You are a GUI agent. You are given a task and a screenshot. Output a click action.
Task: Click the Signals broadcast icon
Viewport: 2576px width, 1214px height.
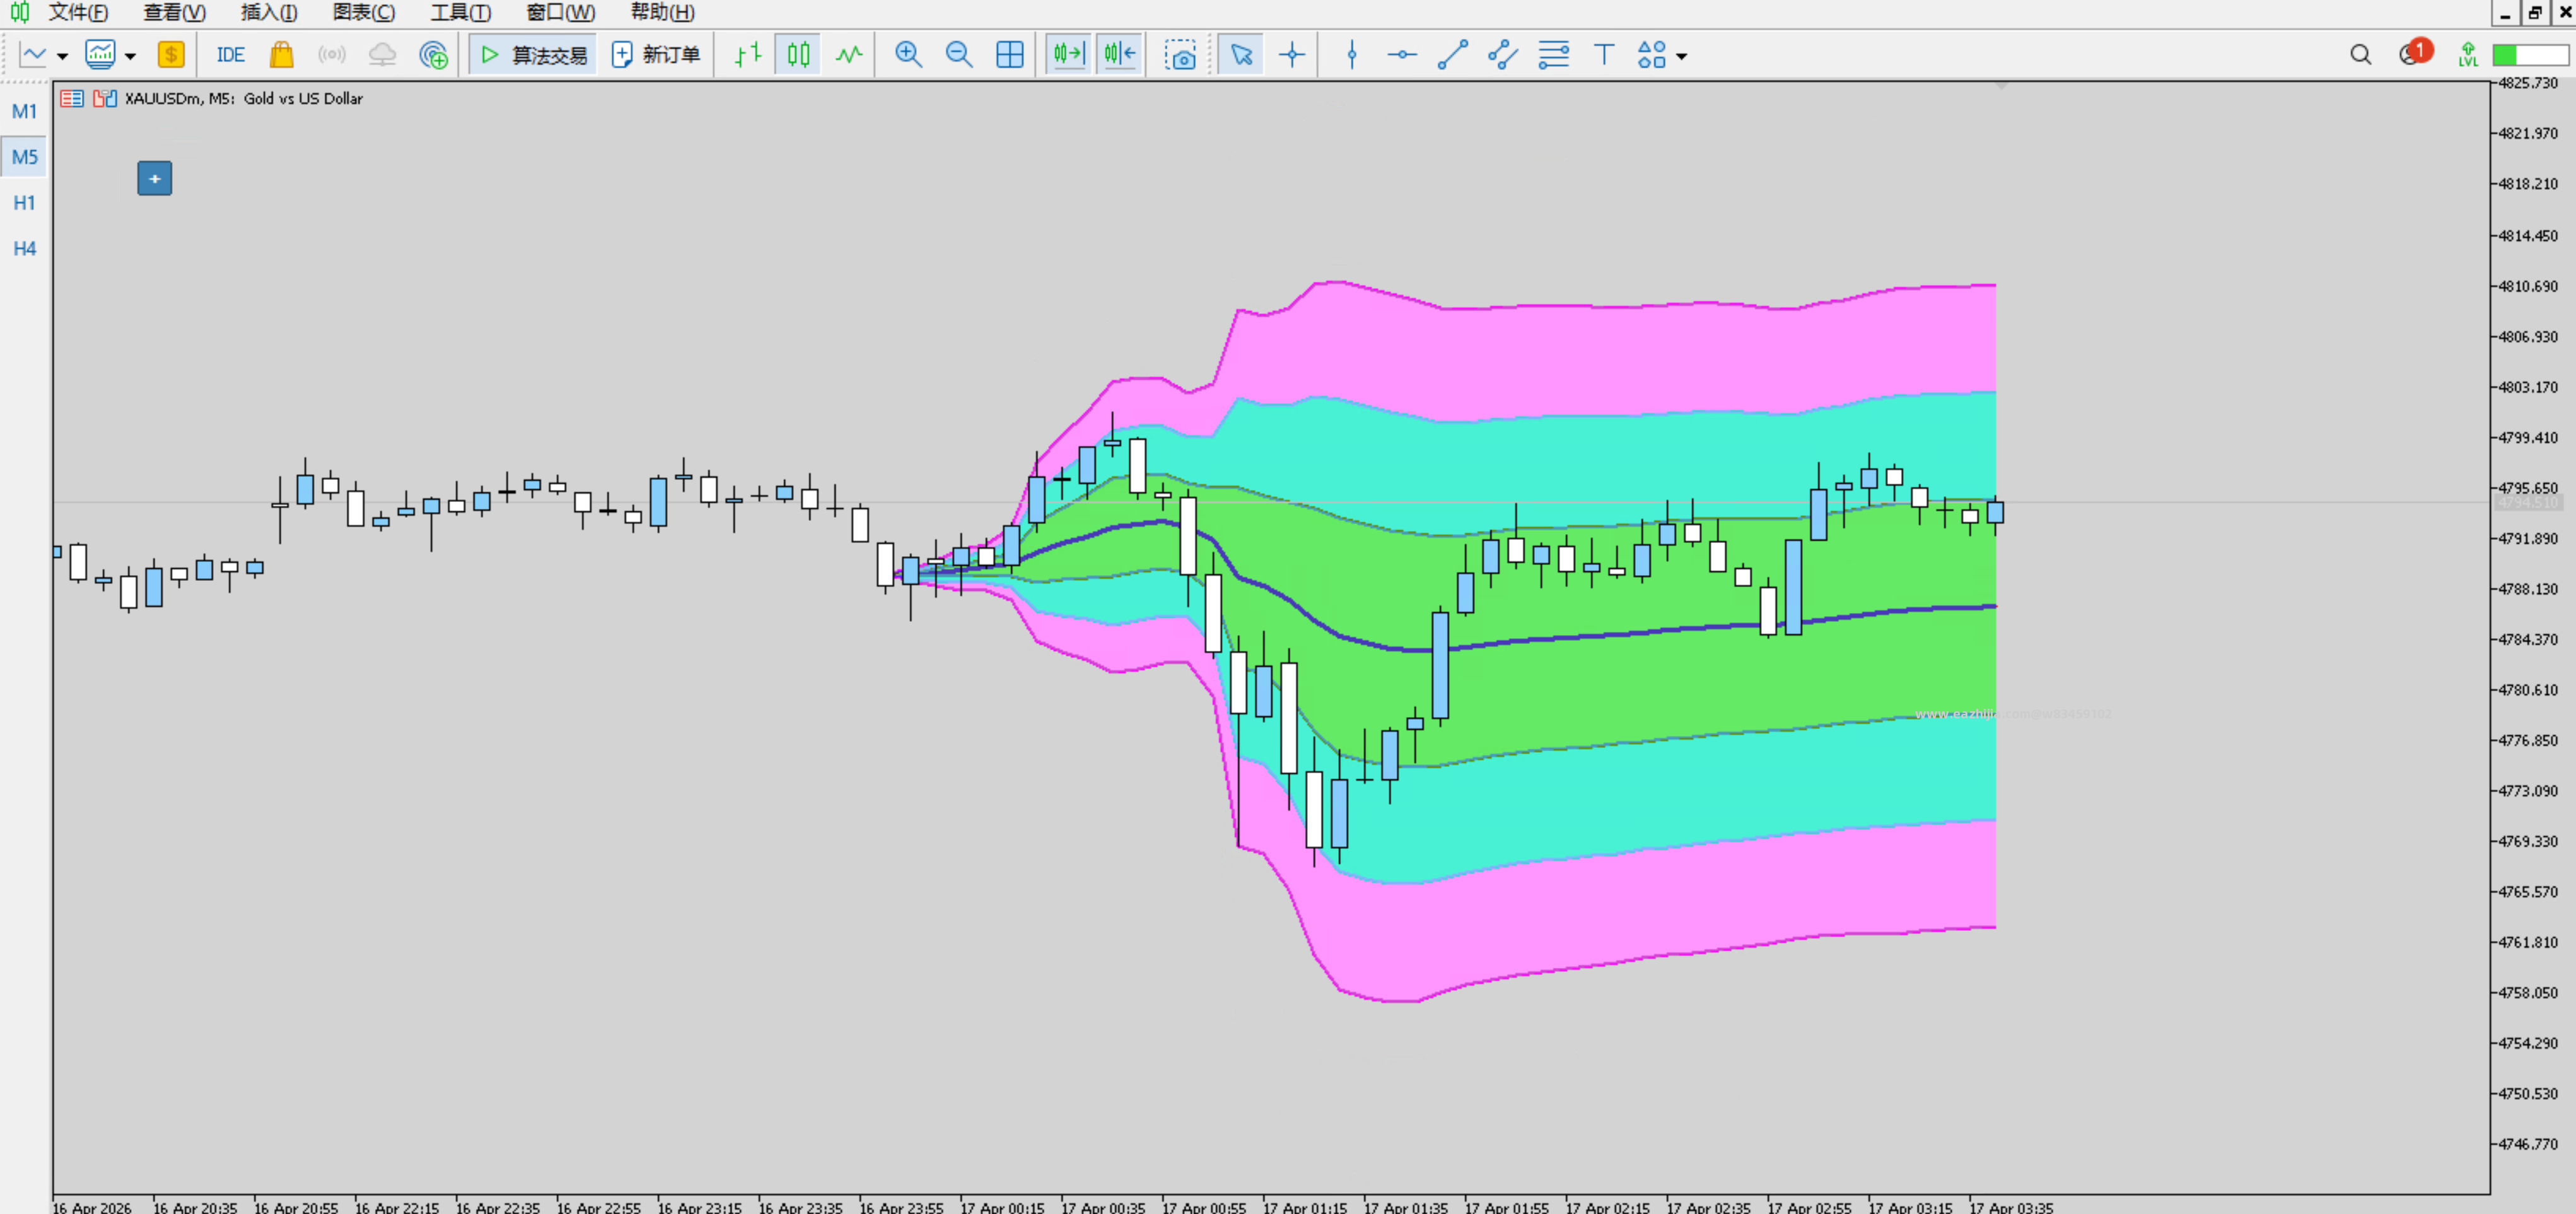pyautogui.click(x=331, y=55)
